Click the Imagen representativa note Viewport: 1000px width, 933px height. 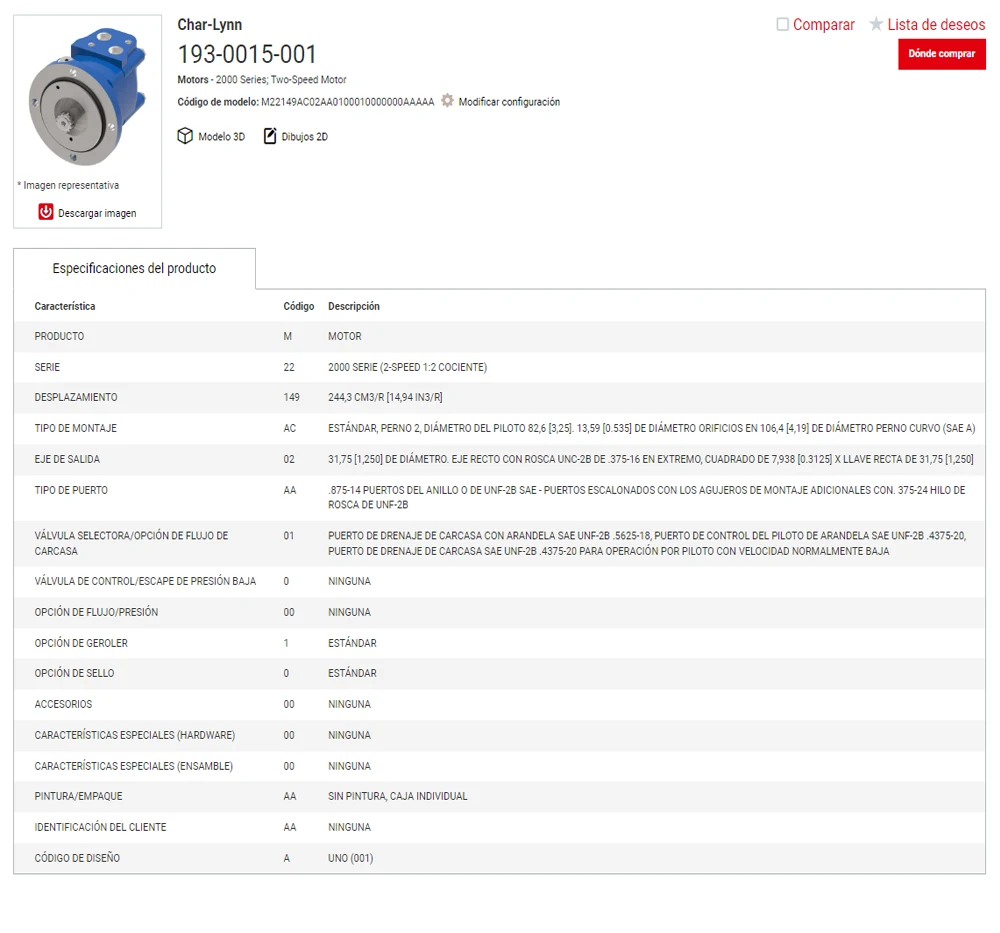coord(68,186)
